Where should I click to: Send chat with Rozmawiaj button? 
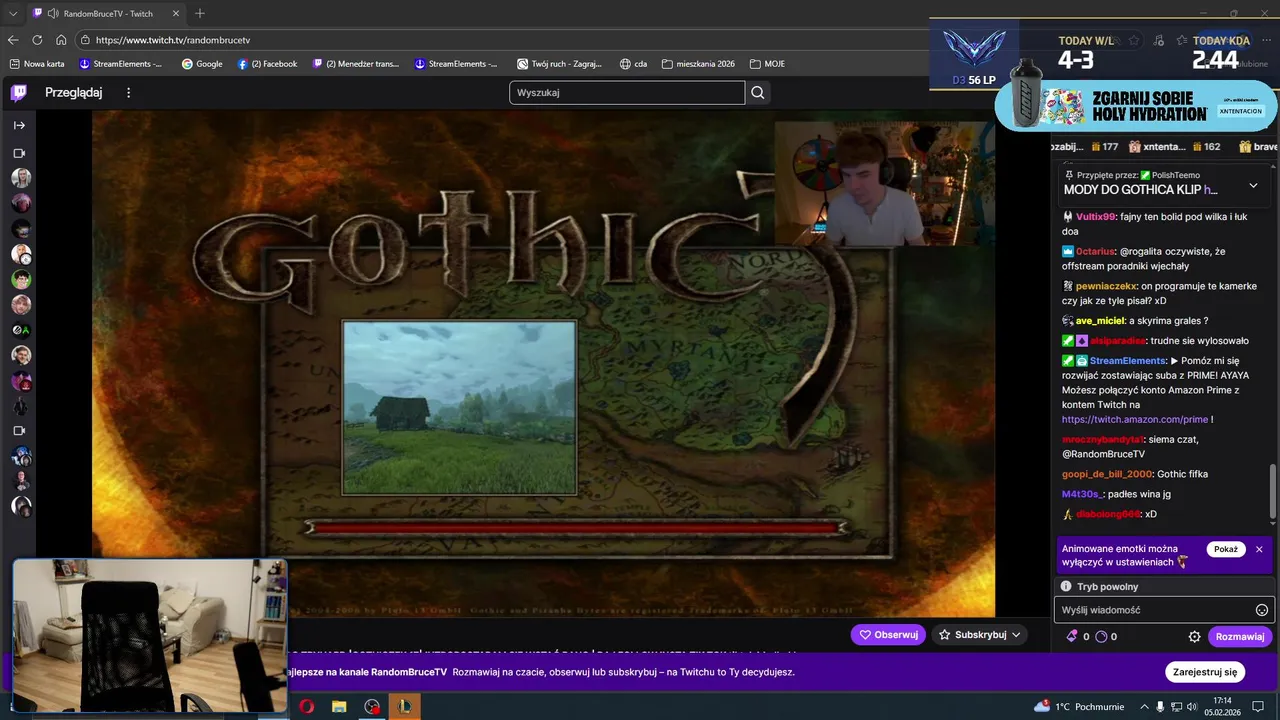[1240, 636]
